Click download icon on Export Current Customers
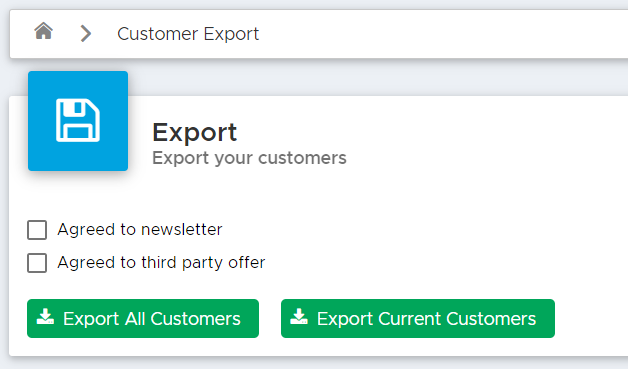 click(299, 317)
